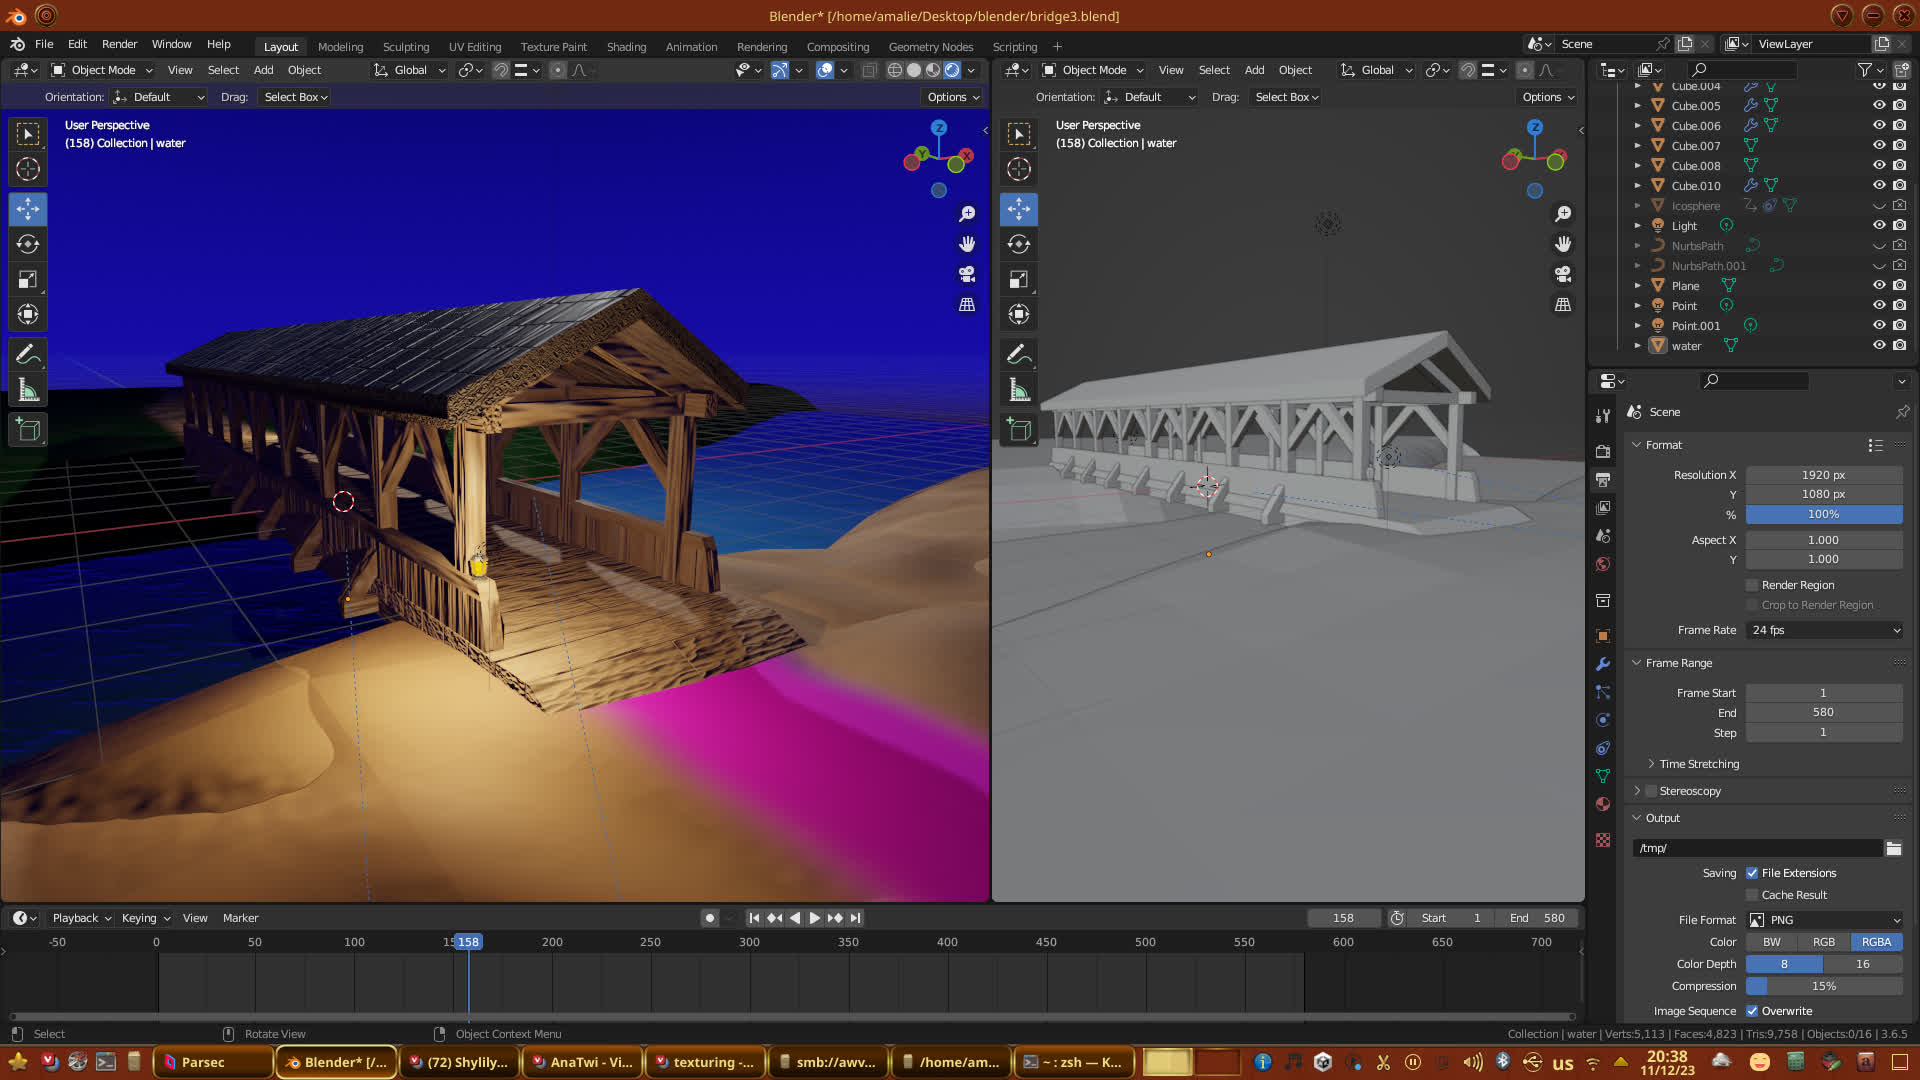Set Color mode to RGB
This screenshot has width=1920, height=1080.
pyautogui.click(x=1823, y=942)
